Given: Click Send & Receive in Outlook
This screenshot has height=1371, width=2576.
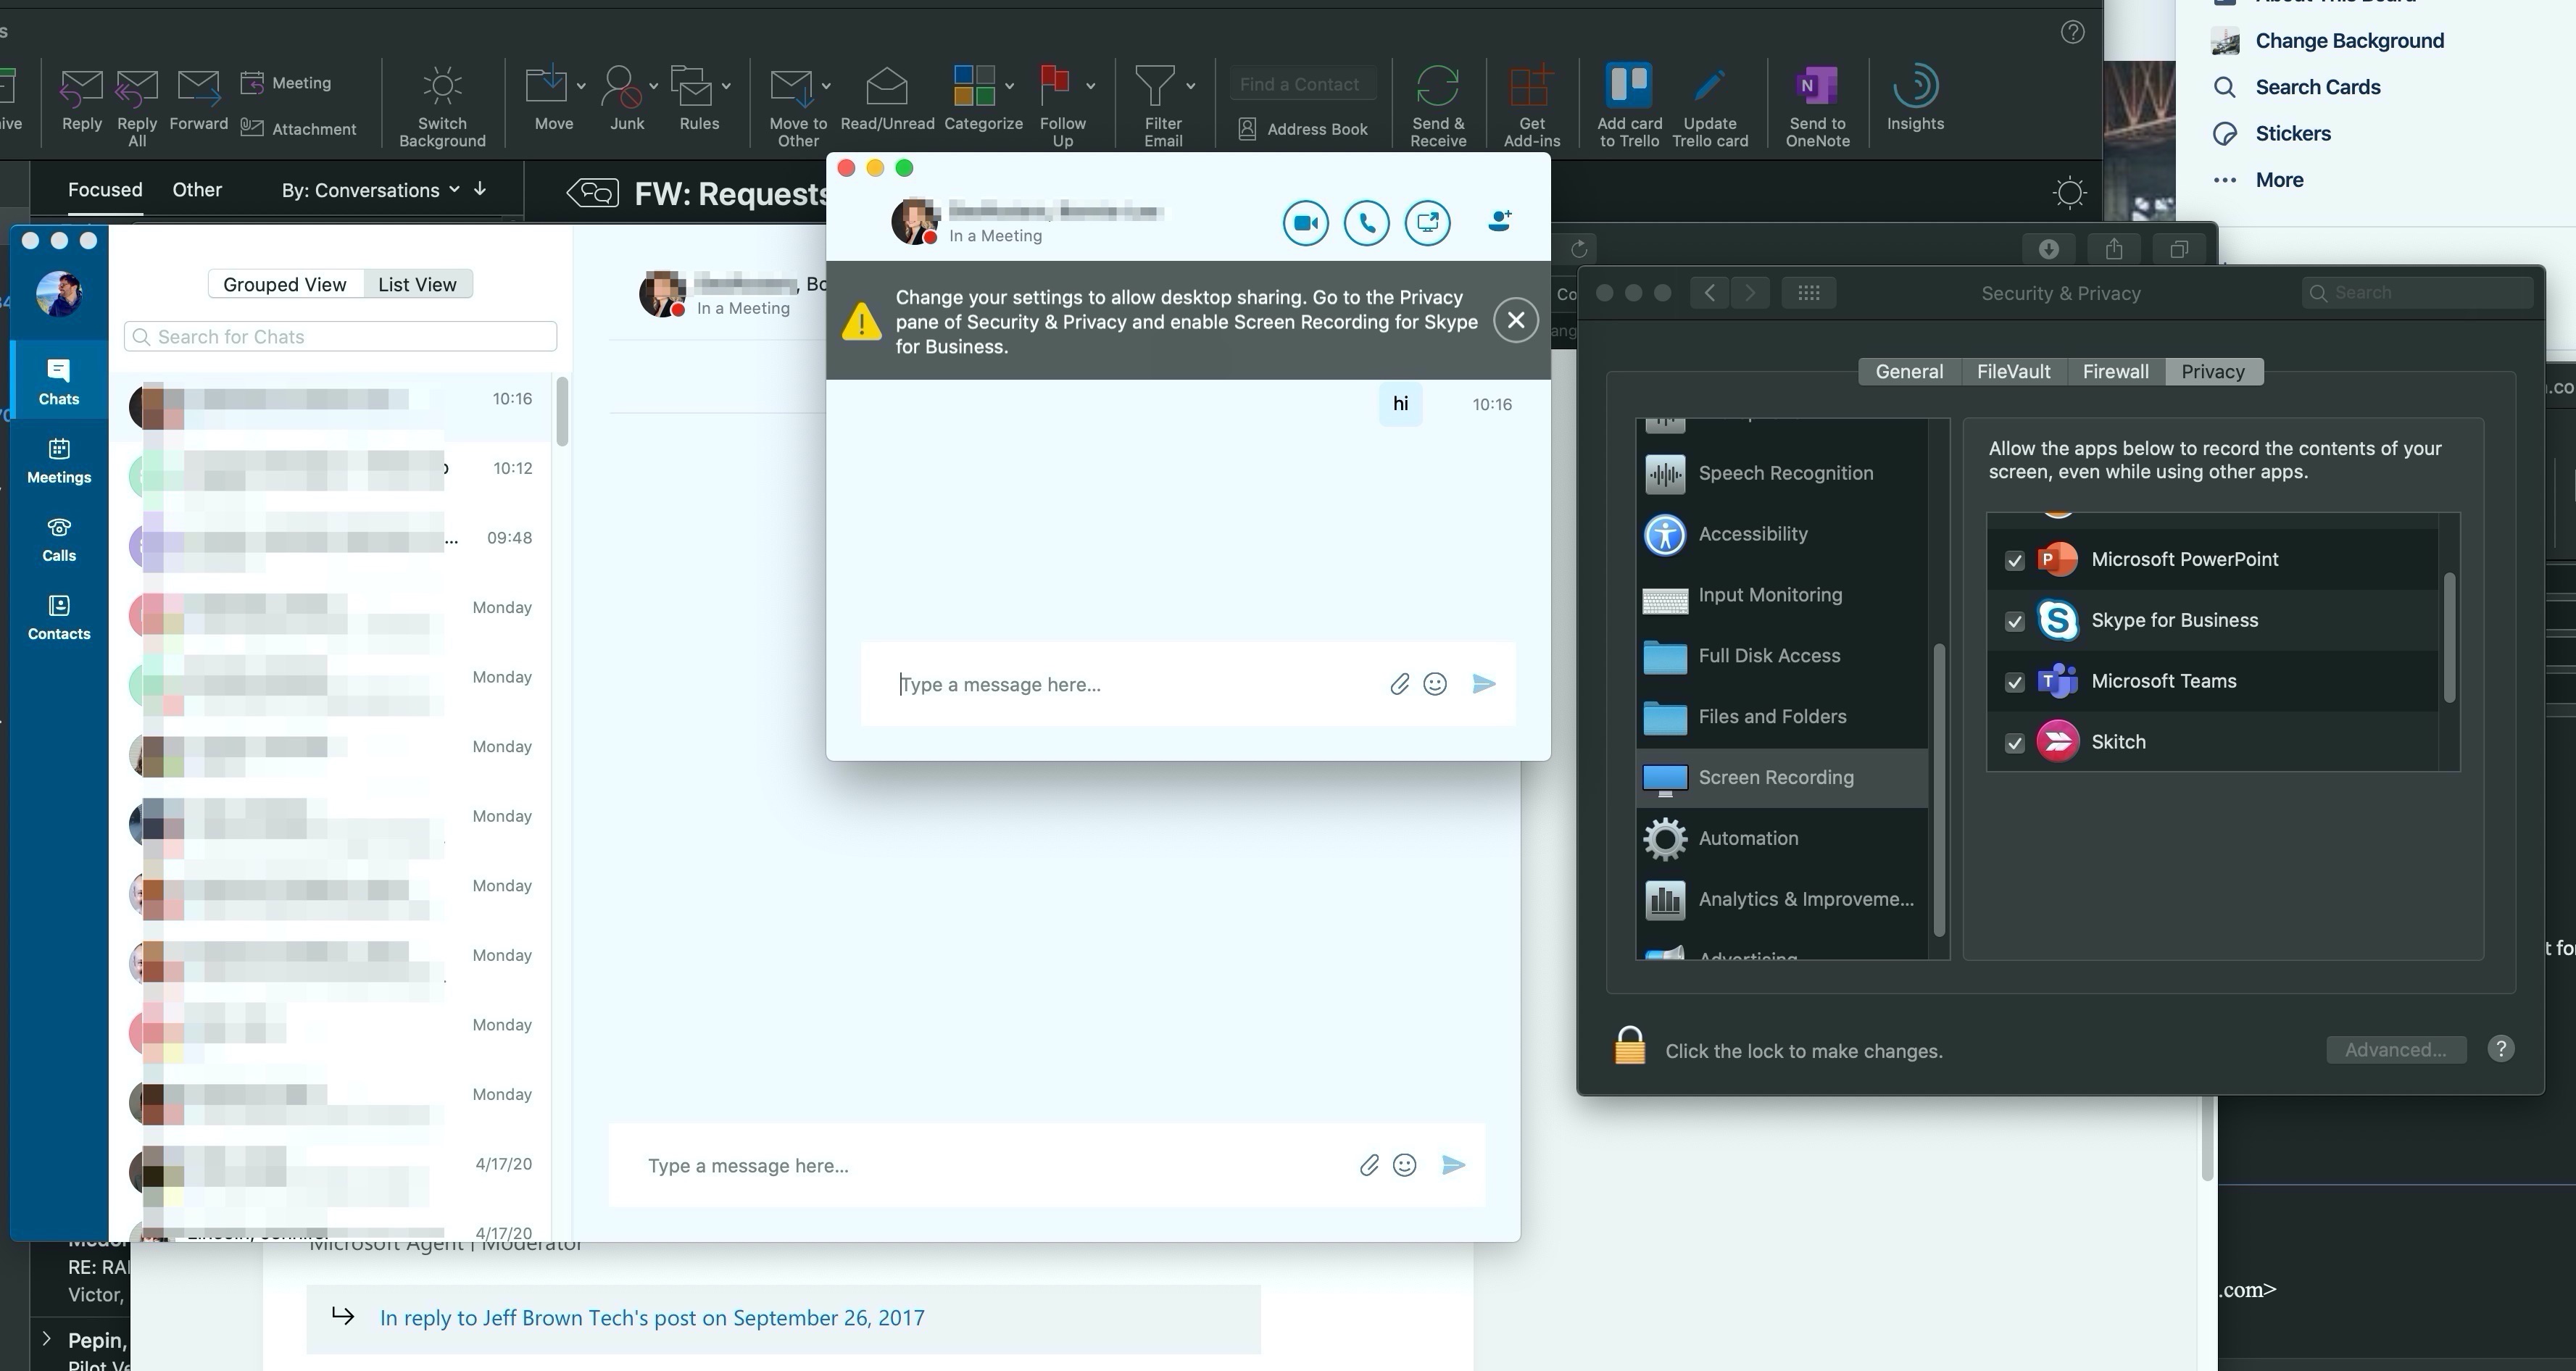Looking at the screenshot, I should (x=1438, y=107).
